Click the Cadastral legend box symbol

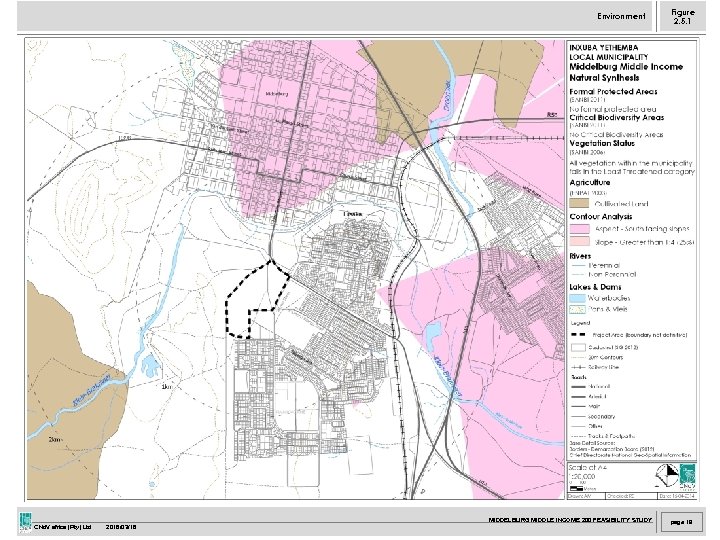pyautogui.click(x=578, y=347)
